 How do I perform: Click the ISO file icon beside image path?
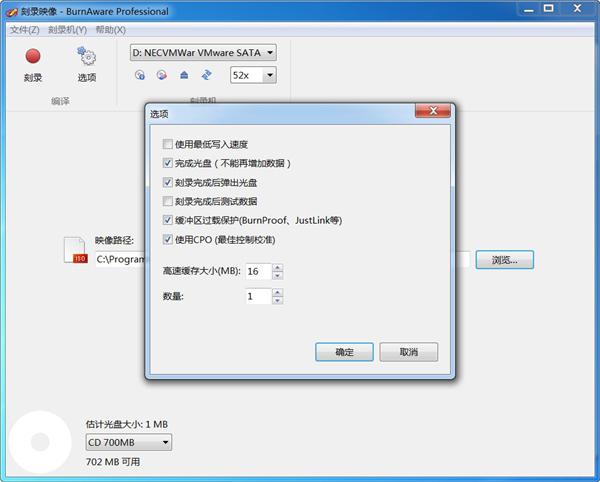(x=75, y=250)
